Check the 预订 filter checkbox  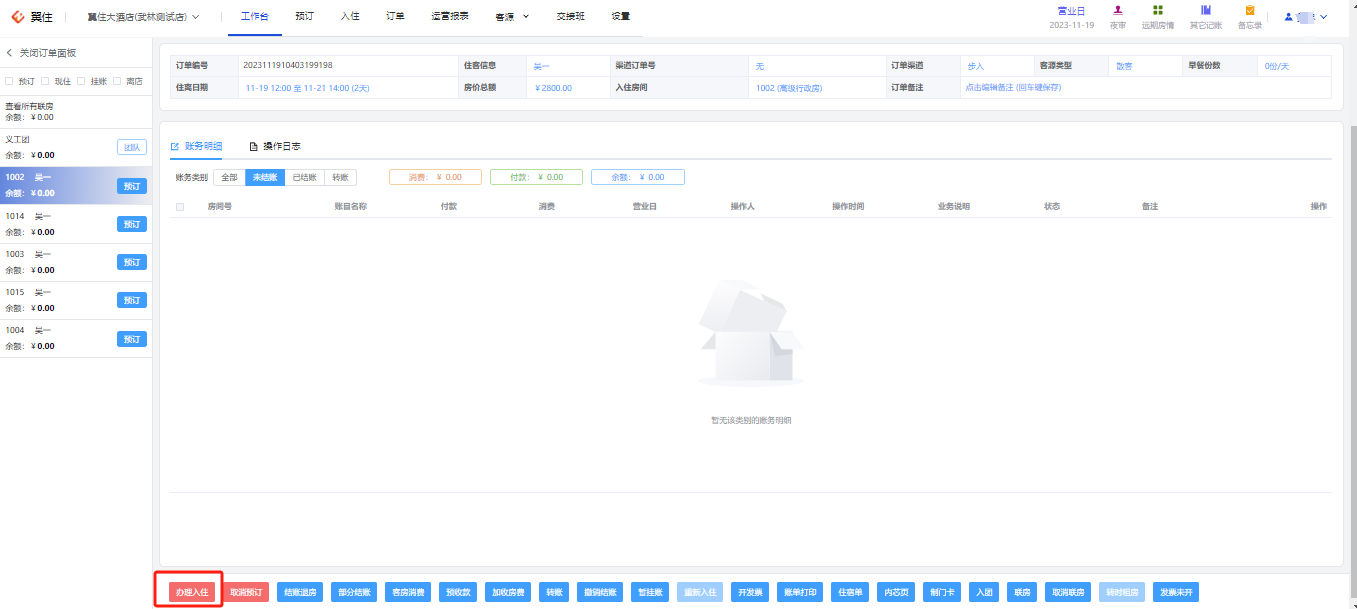[9, 81]
